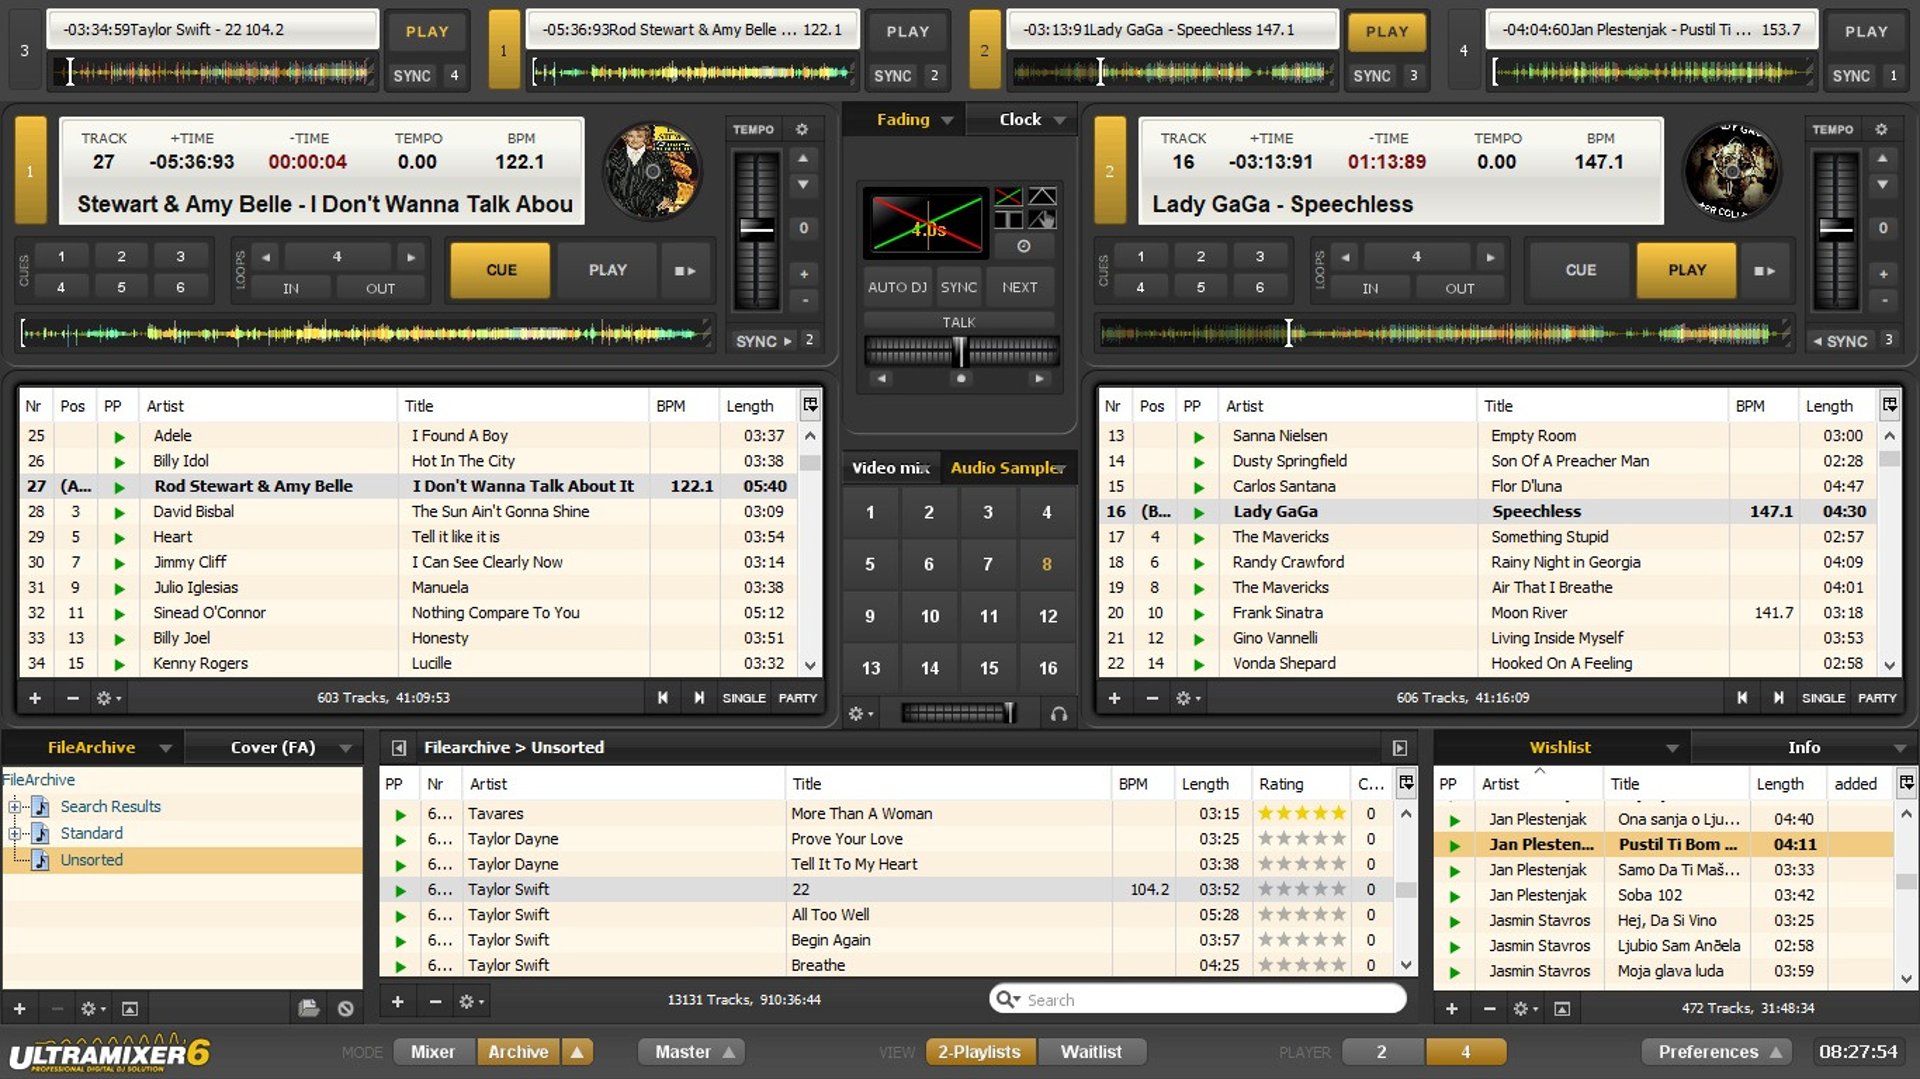
Task: Toggle SYNC on mini player 3
Action: point(411,75)
